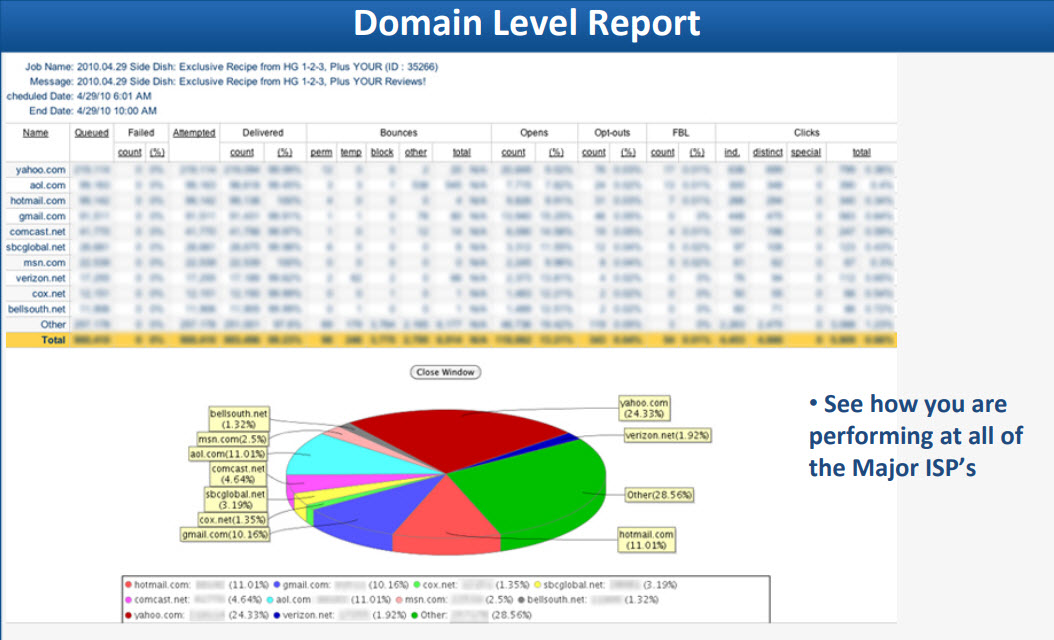Sort by the Name column header

[36, 132]
